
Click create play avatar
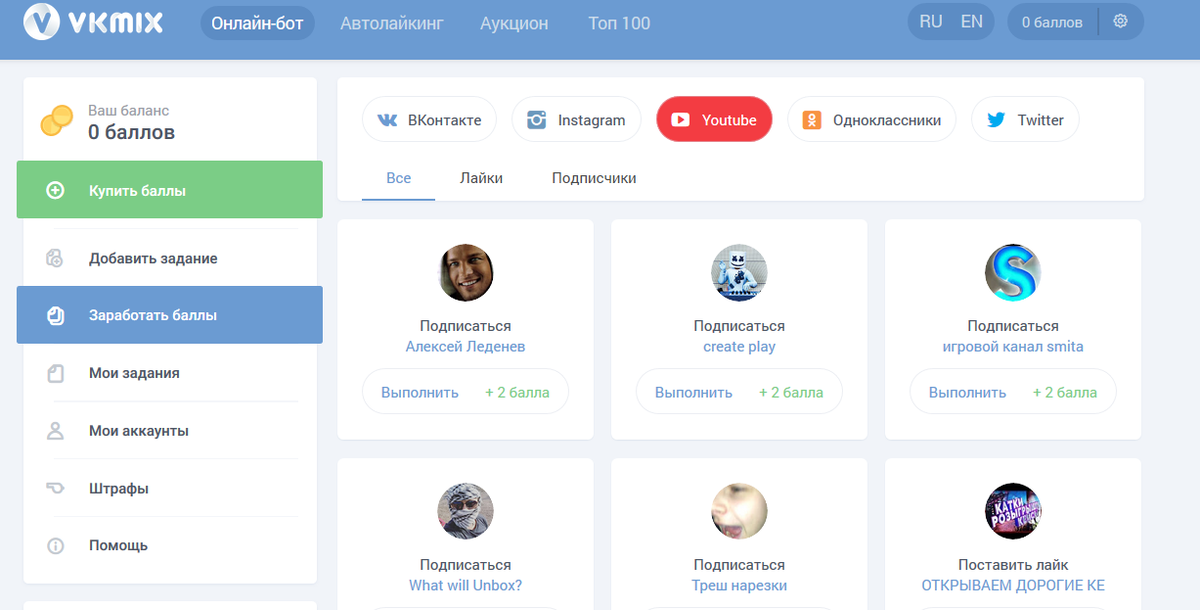coord(739,273)
